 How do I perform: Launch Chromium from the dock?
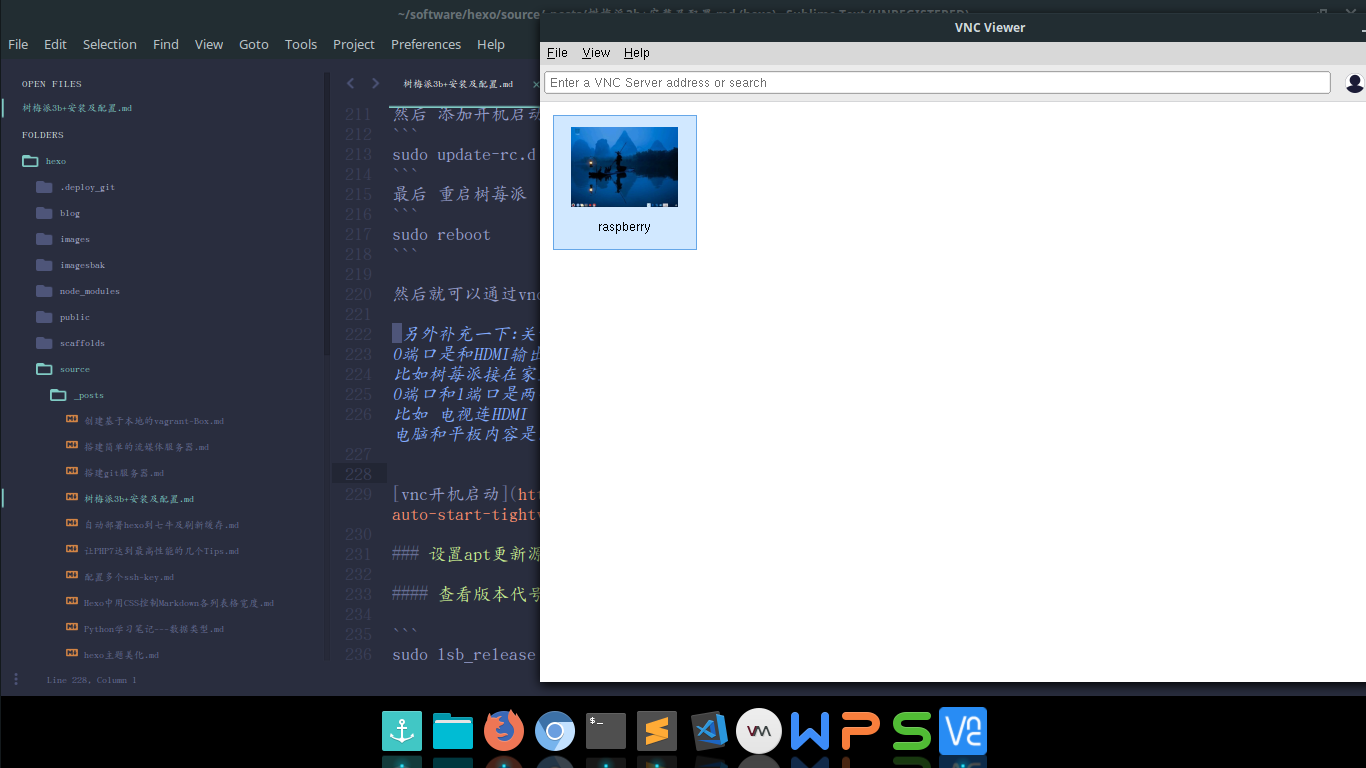tap(555, 731)
